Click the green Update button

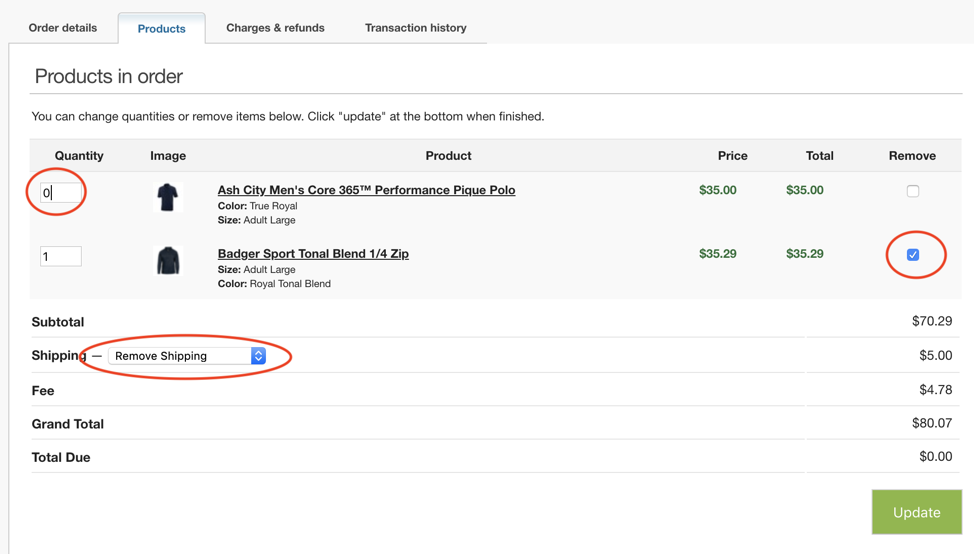coord(917,512)
